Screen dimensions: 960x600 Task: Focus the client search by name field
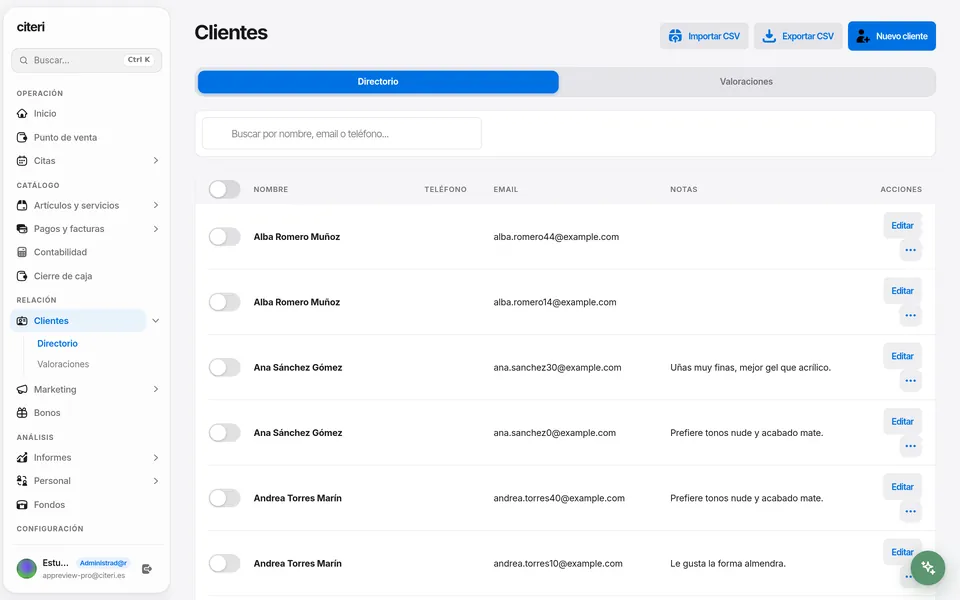coord(342,133)
